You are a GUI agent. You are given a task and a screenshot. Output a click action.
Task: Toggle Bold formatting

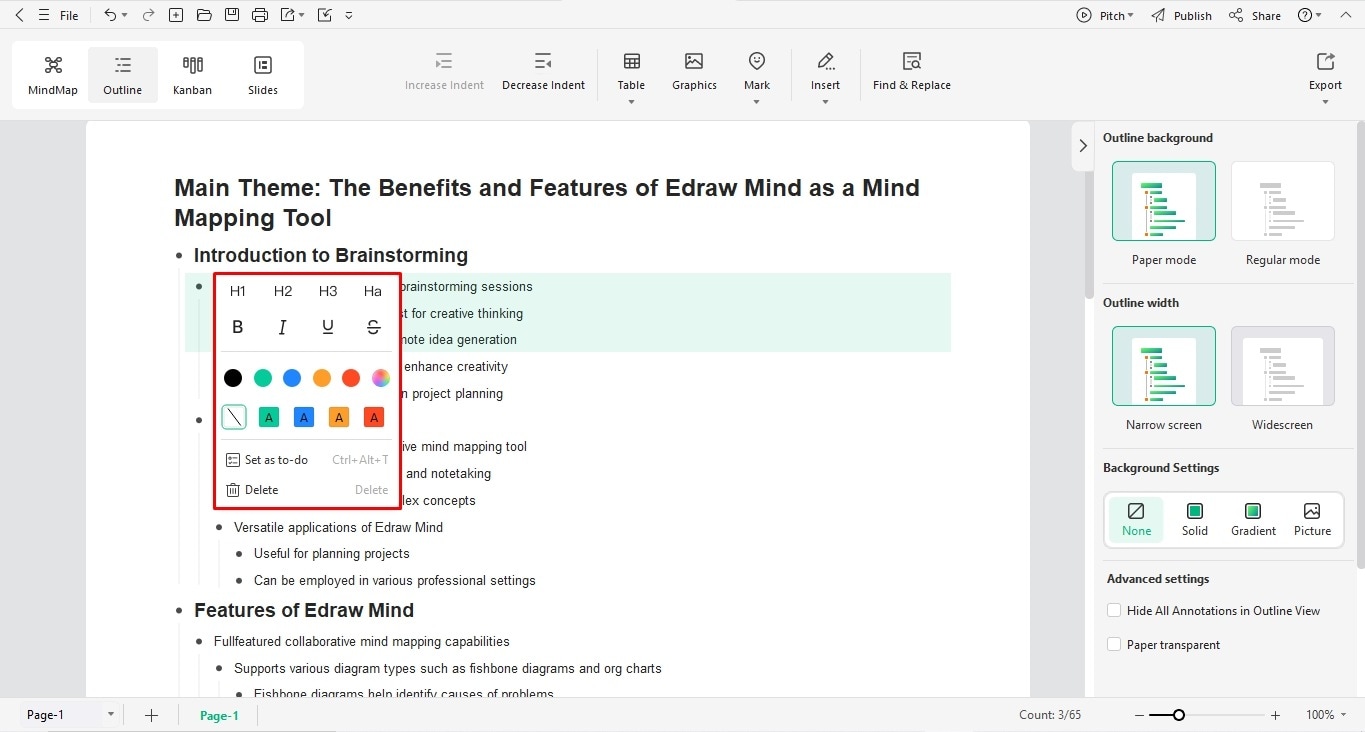[237, 327]
